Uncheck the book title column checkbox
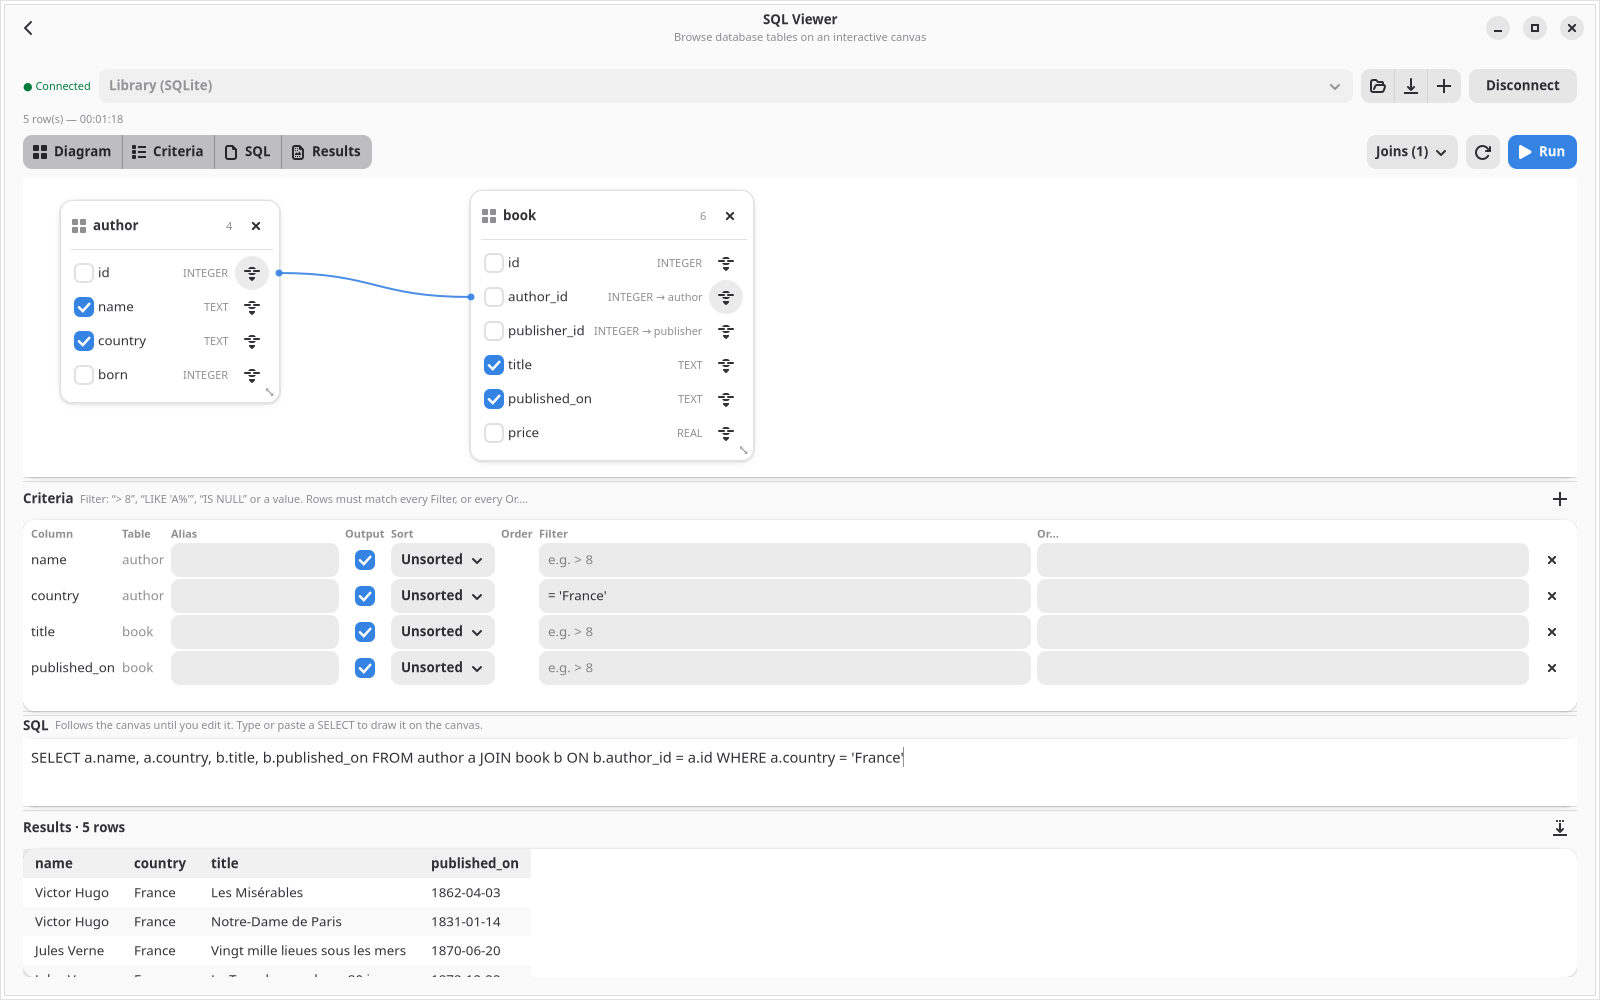1600x1000 pixels. click(494, 365)
